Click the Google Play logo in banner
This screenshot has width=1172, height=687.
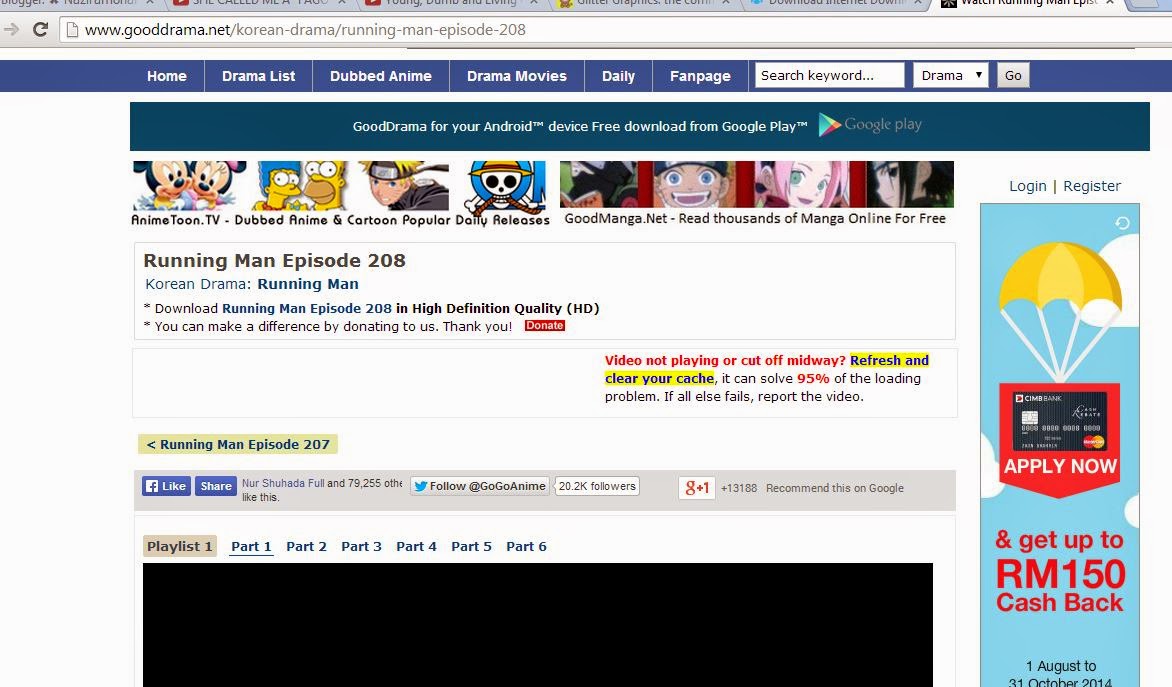[x=870, y=124]
